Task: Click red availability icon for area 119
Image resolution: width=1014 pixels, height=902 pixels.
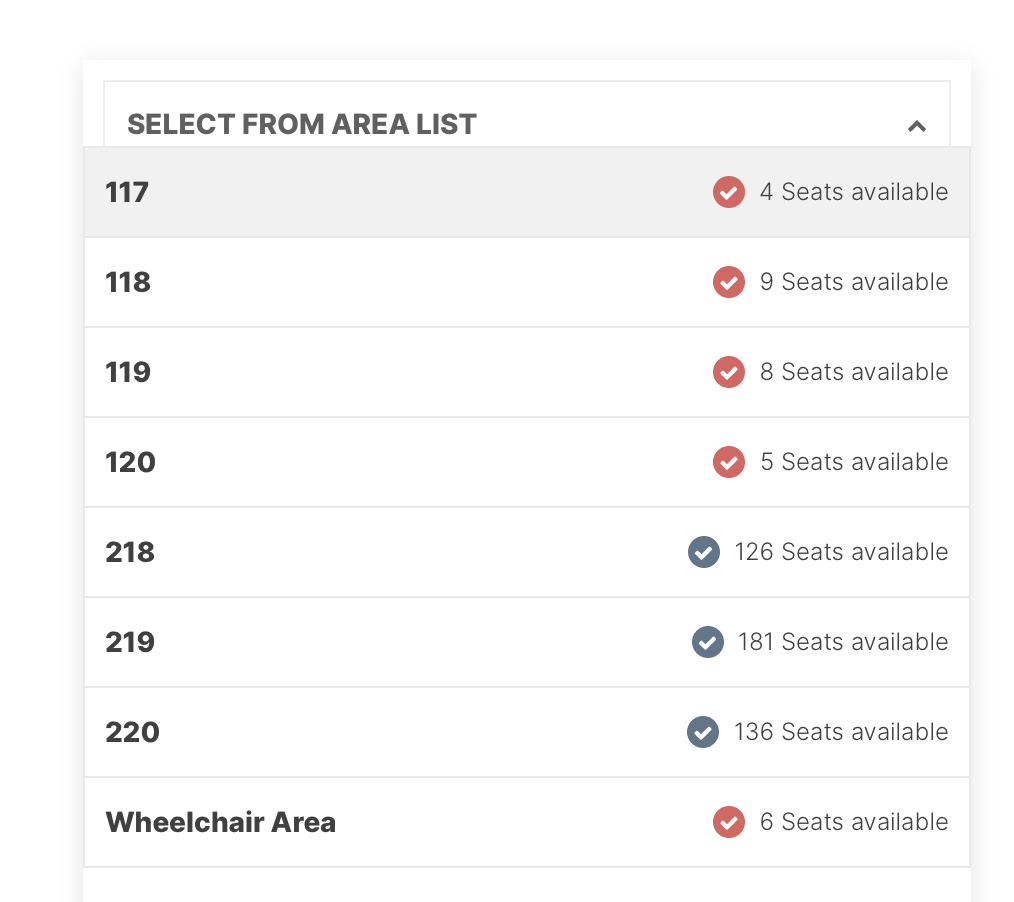Action: [729, 372]
